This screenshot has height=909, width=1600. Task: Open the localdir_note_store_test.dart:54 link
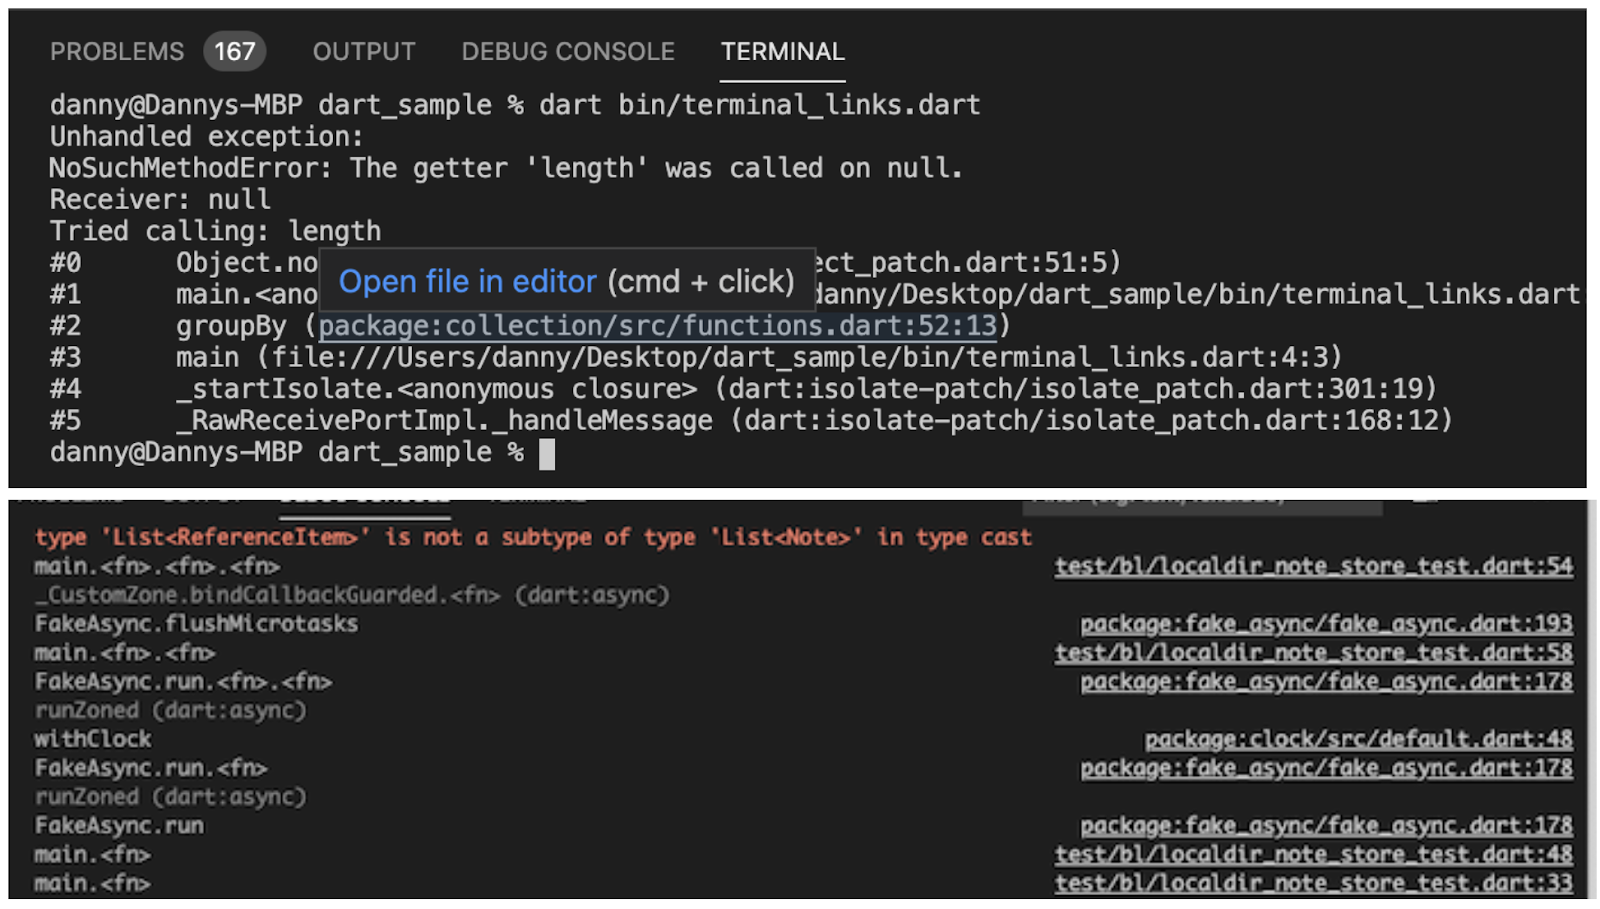[x=1314, y=567]
